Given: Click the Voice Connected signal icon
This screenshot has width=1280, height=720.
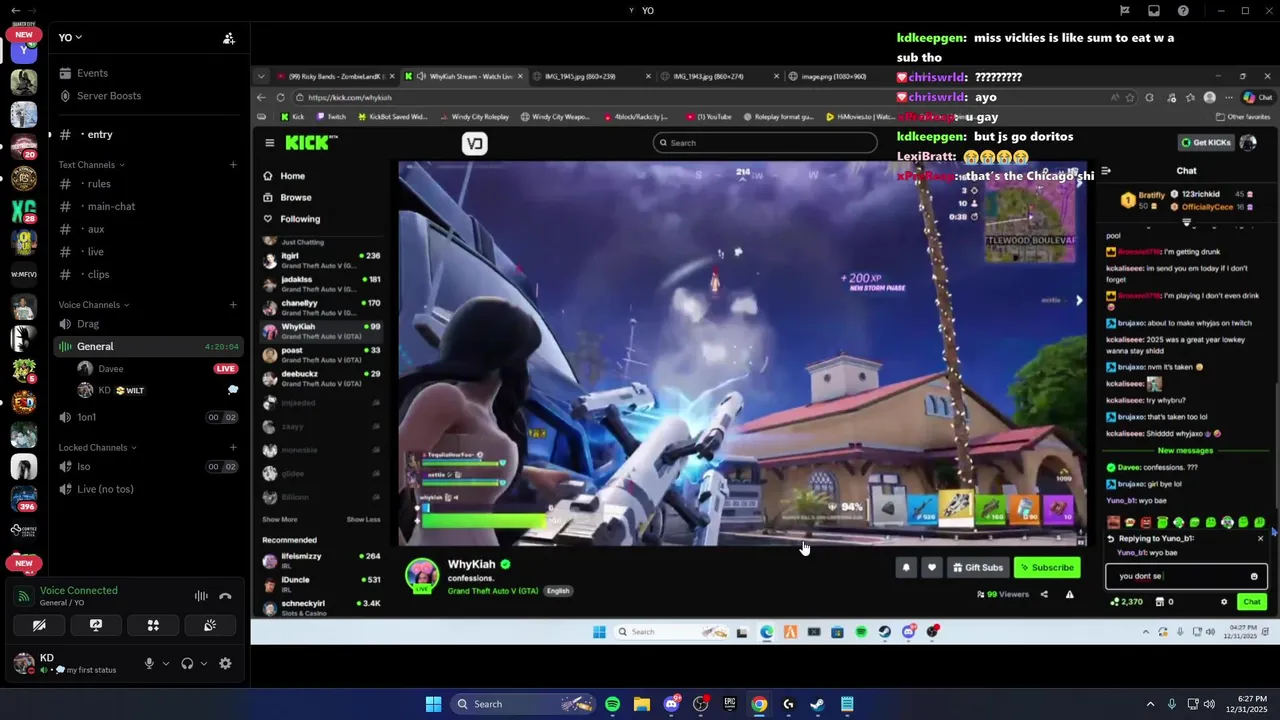Looking at the screenshot, I should point(24,596).
